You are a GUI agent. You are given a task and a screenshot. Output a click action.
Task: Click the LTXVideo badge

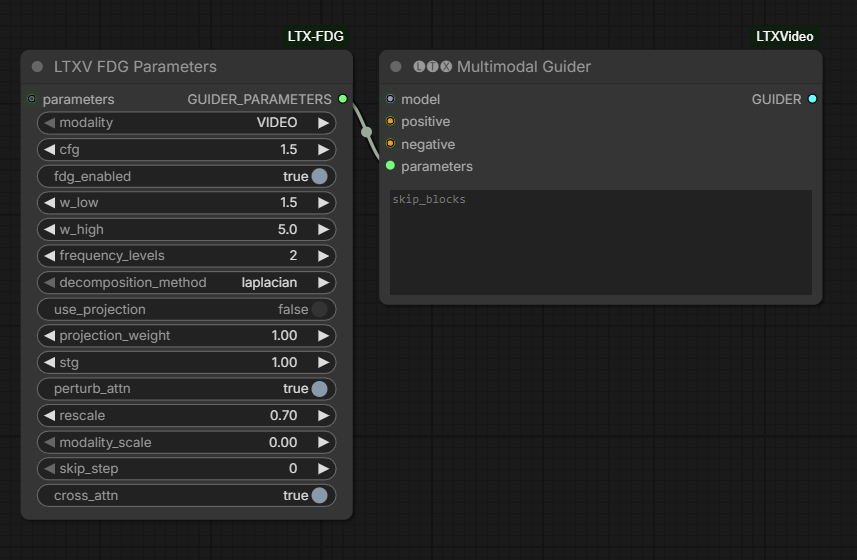tap(784, 37)
